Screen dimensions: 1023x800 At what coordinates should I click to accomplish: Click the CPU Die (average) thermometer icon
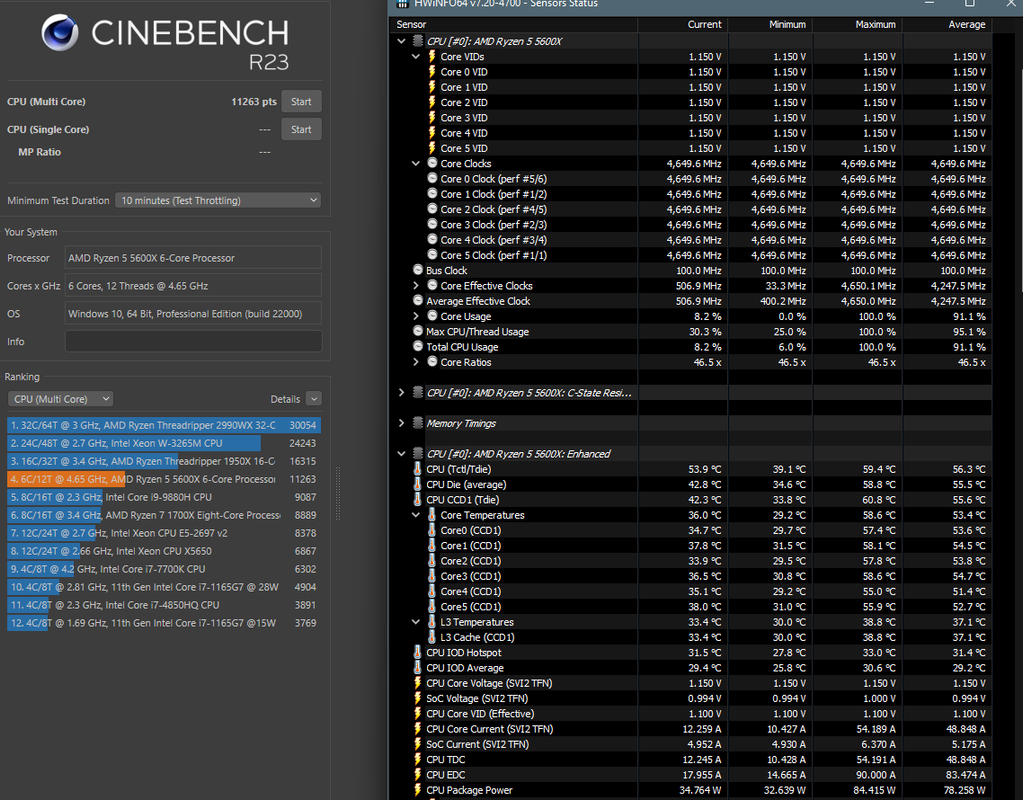tap(418, 484)
